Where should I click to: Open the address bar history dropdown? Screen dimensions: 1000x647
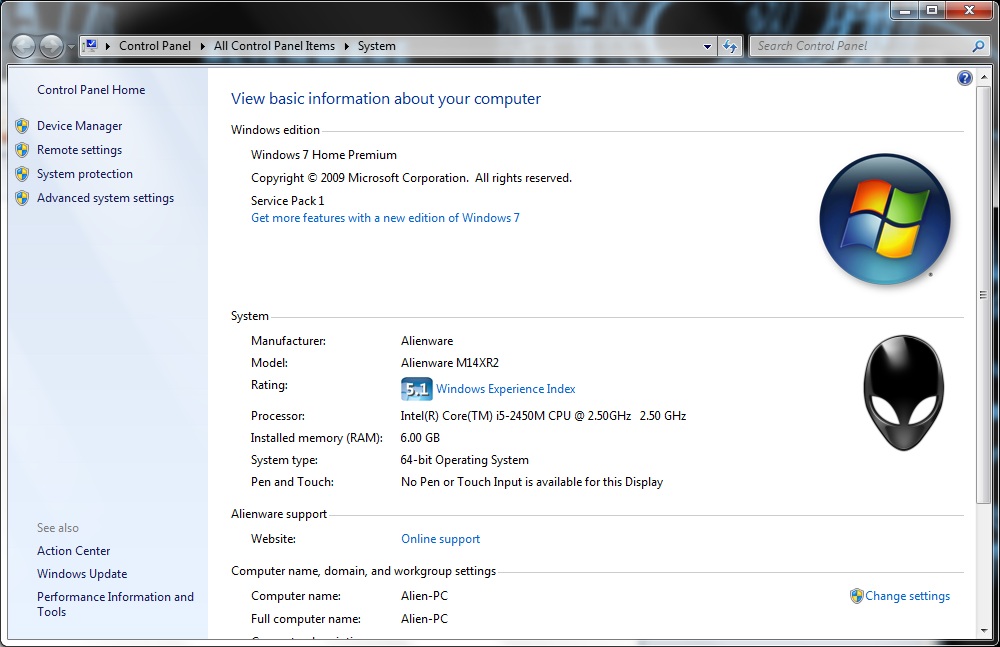[707, 47]
